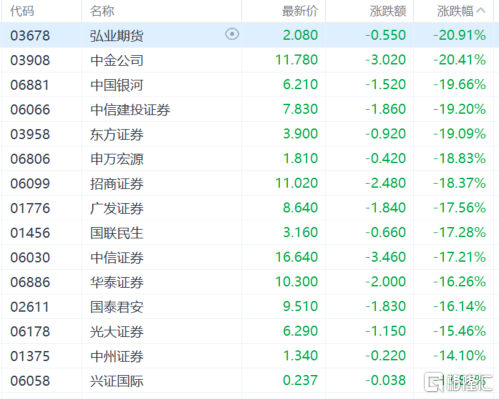Viewport: 499px width, 399px height.
Task: Select stock code 01456
Action: point(30,233)
